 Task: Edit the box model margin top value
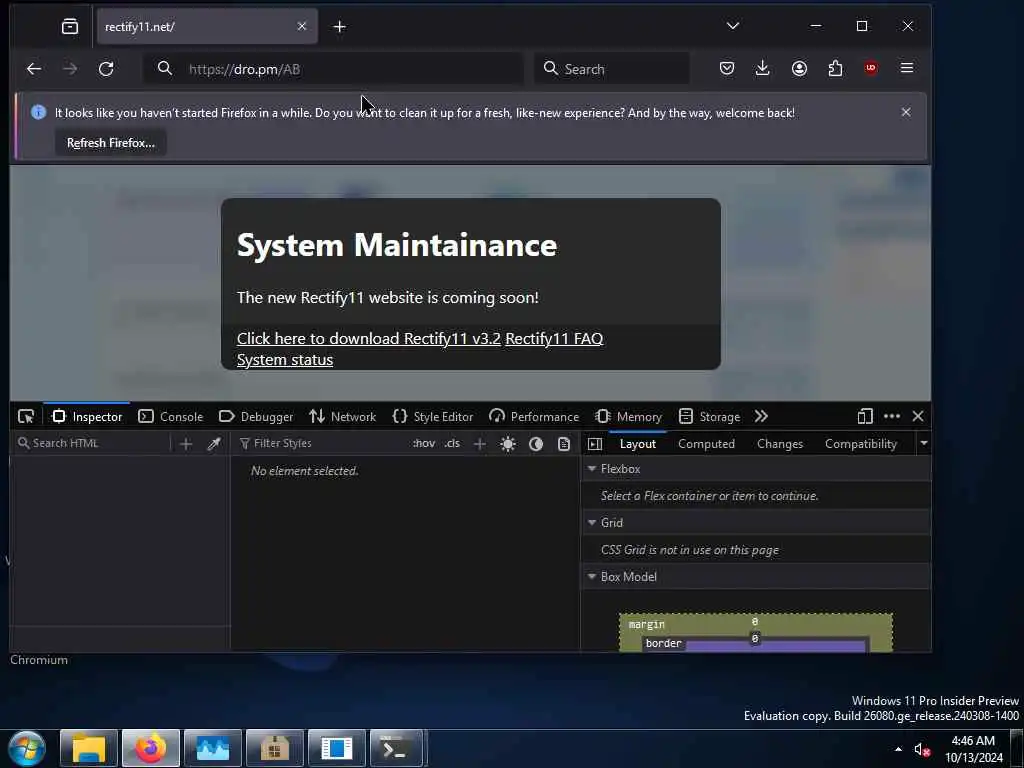tap(754, 622)
